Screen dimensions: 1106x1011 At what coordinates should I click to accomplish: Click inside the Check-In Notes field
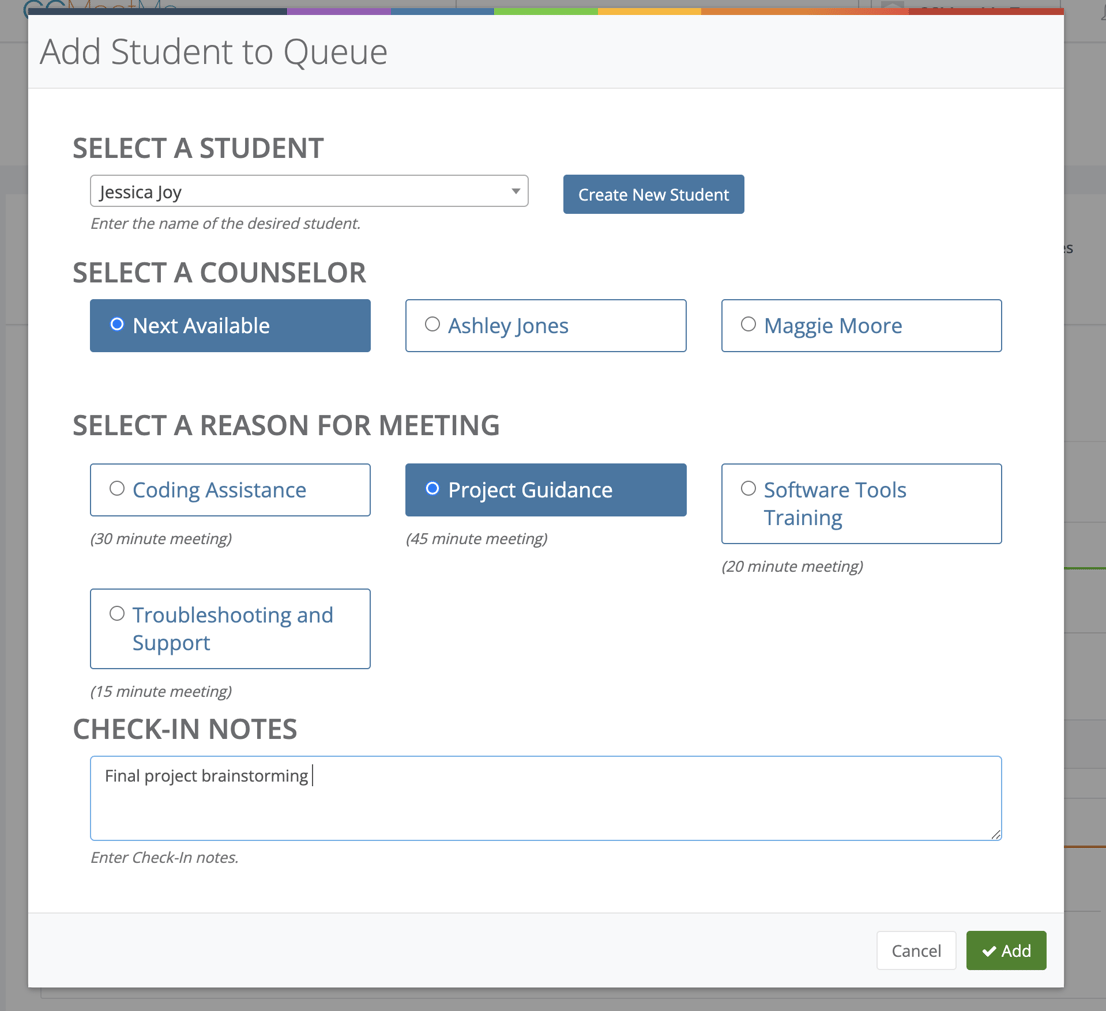[545, 798]
